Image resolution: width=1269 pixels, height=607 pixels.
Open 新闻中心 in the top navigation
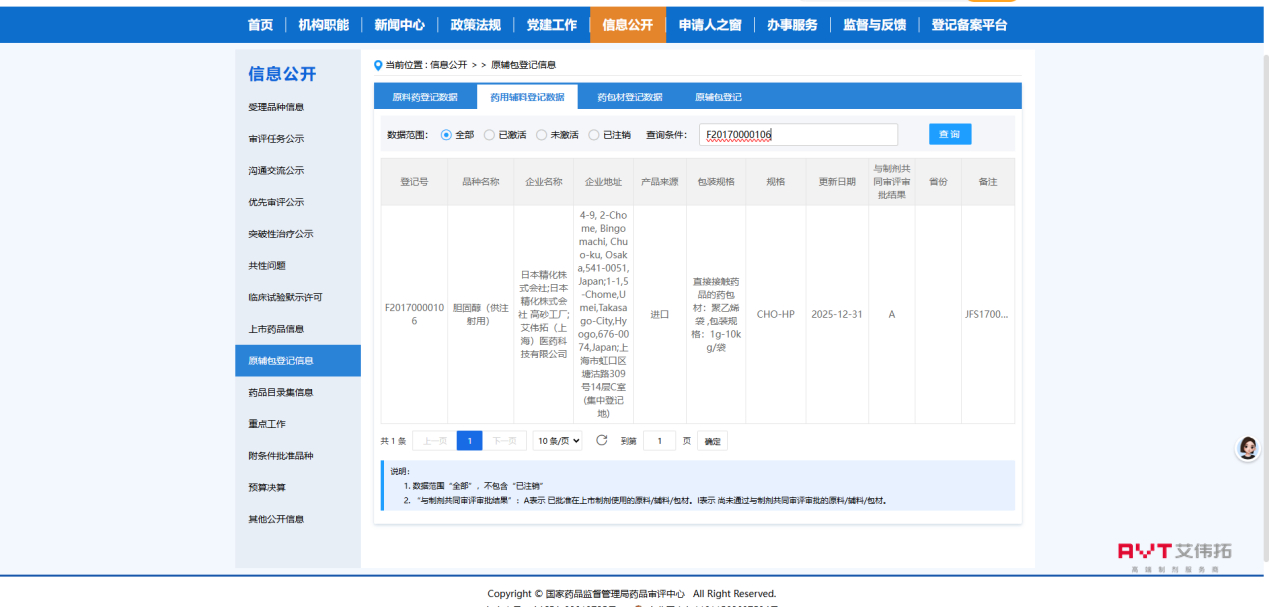[x=399, y=25]
